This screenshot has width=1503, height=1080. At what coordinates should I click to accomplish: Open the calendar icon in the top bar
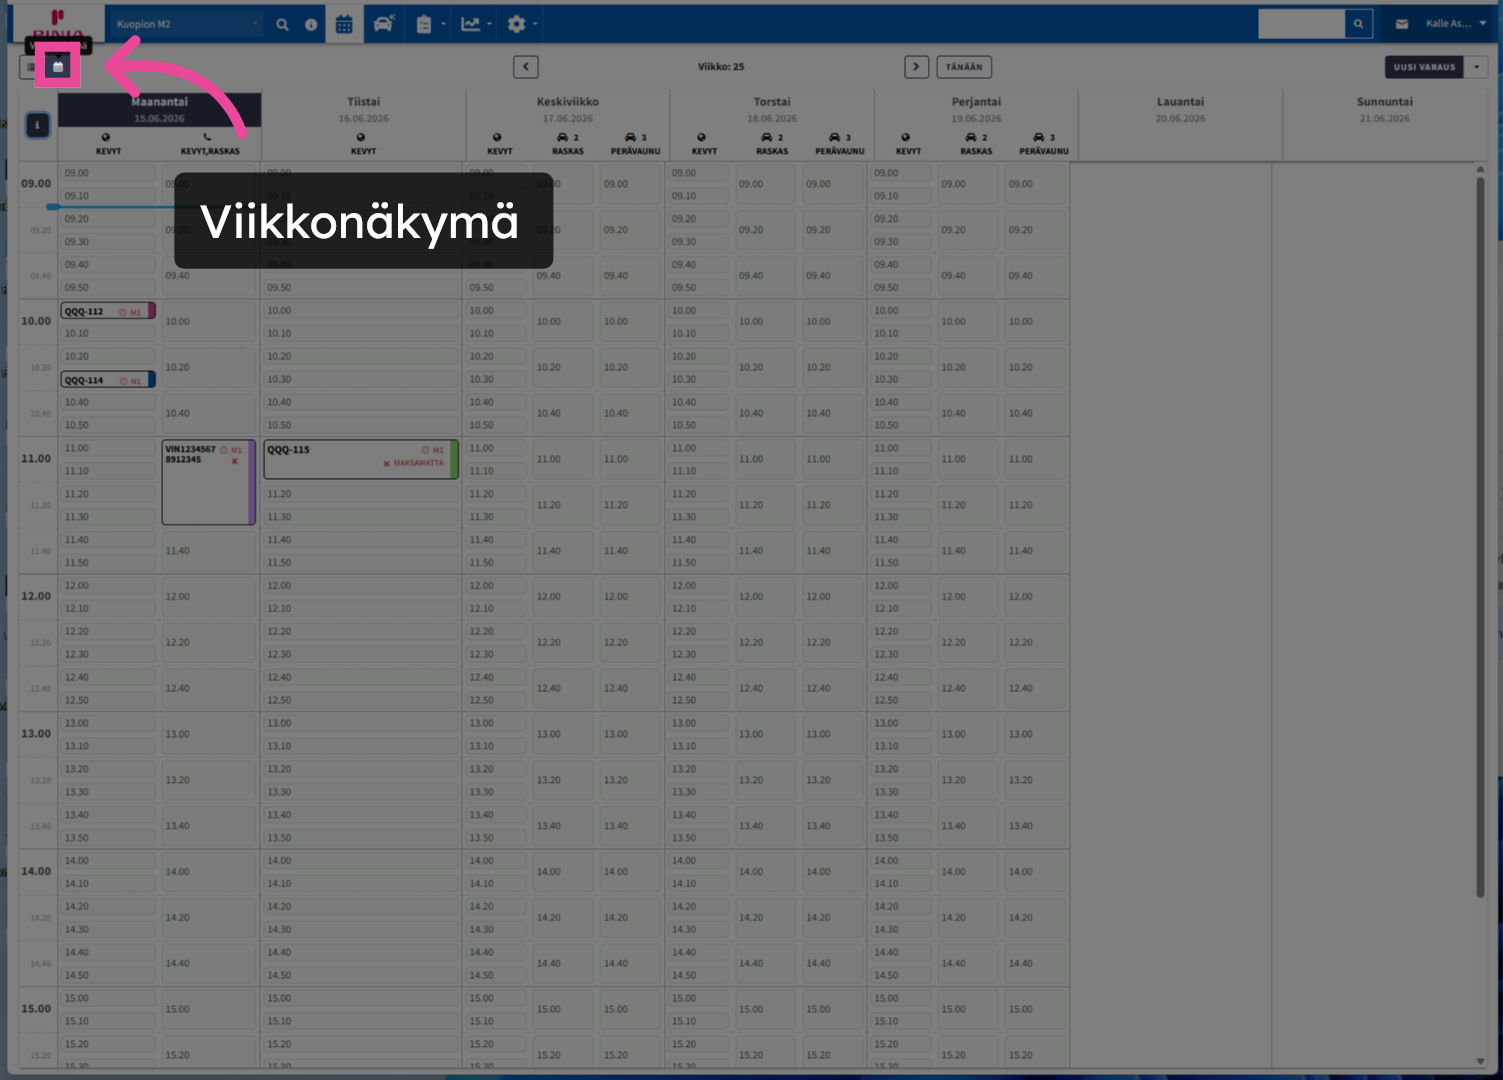344,24
